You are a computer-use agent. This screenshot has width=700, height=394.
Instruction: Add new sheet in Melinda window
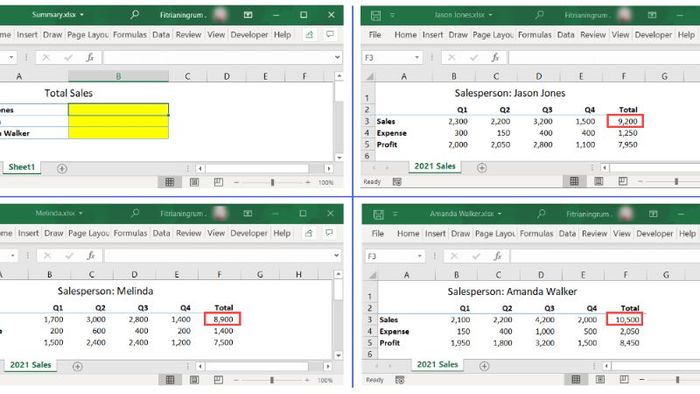(77, 366)
